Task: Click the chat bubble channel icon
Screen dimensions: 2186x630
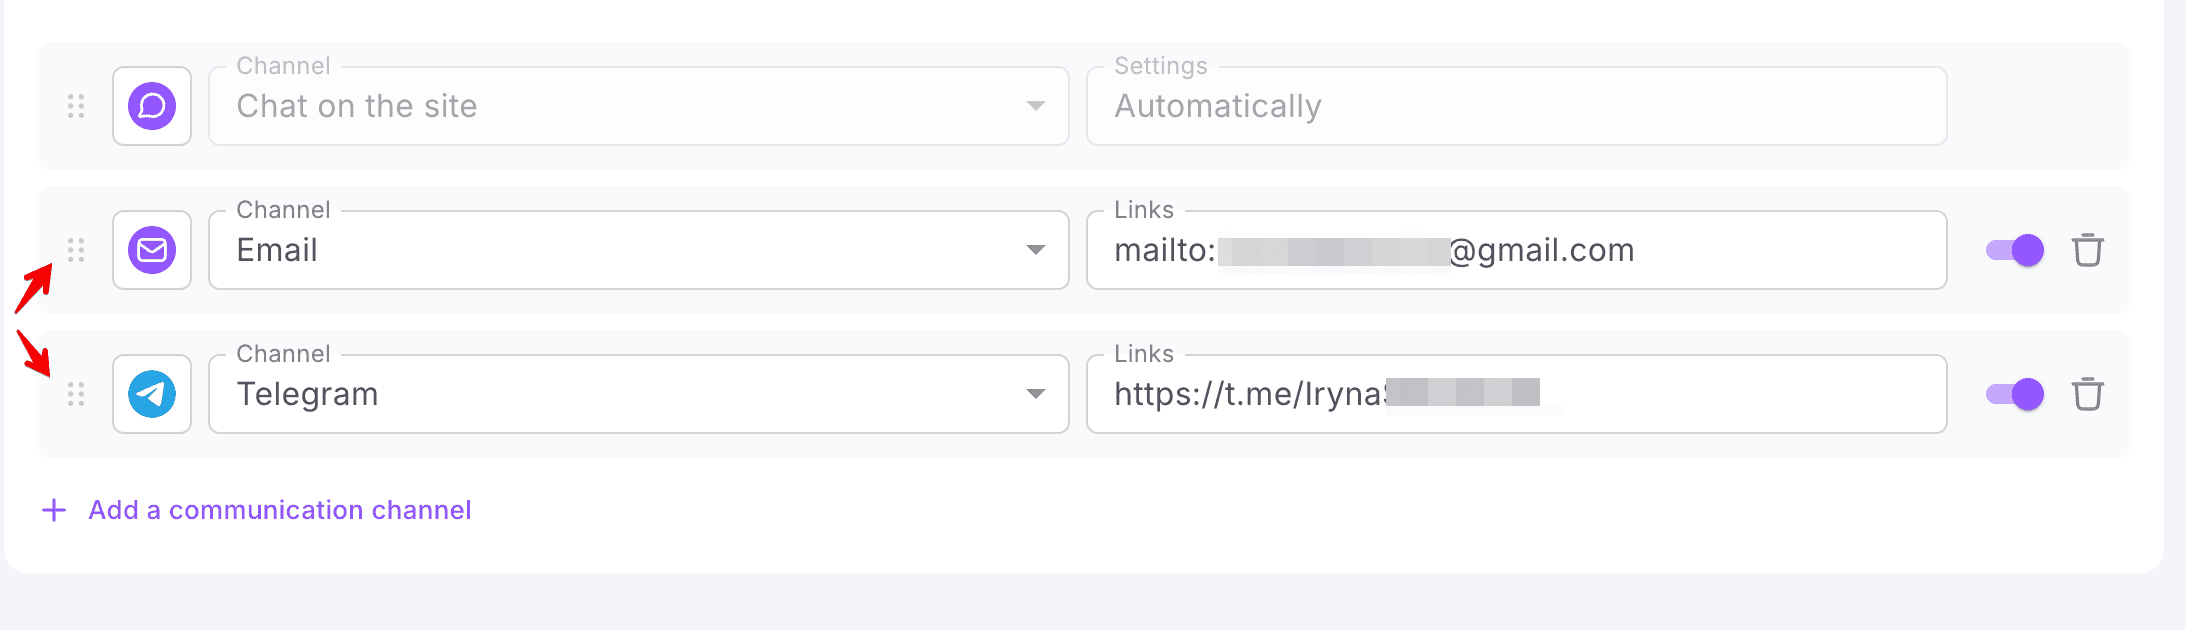Action: (x=152, y=106)
